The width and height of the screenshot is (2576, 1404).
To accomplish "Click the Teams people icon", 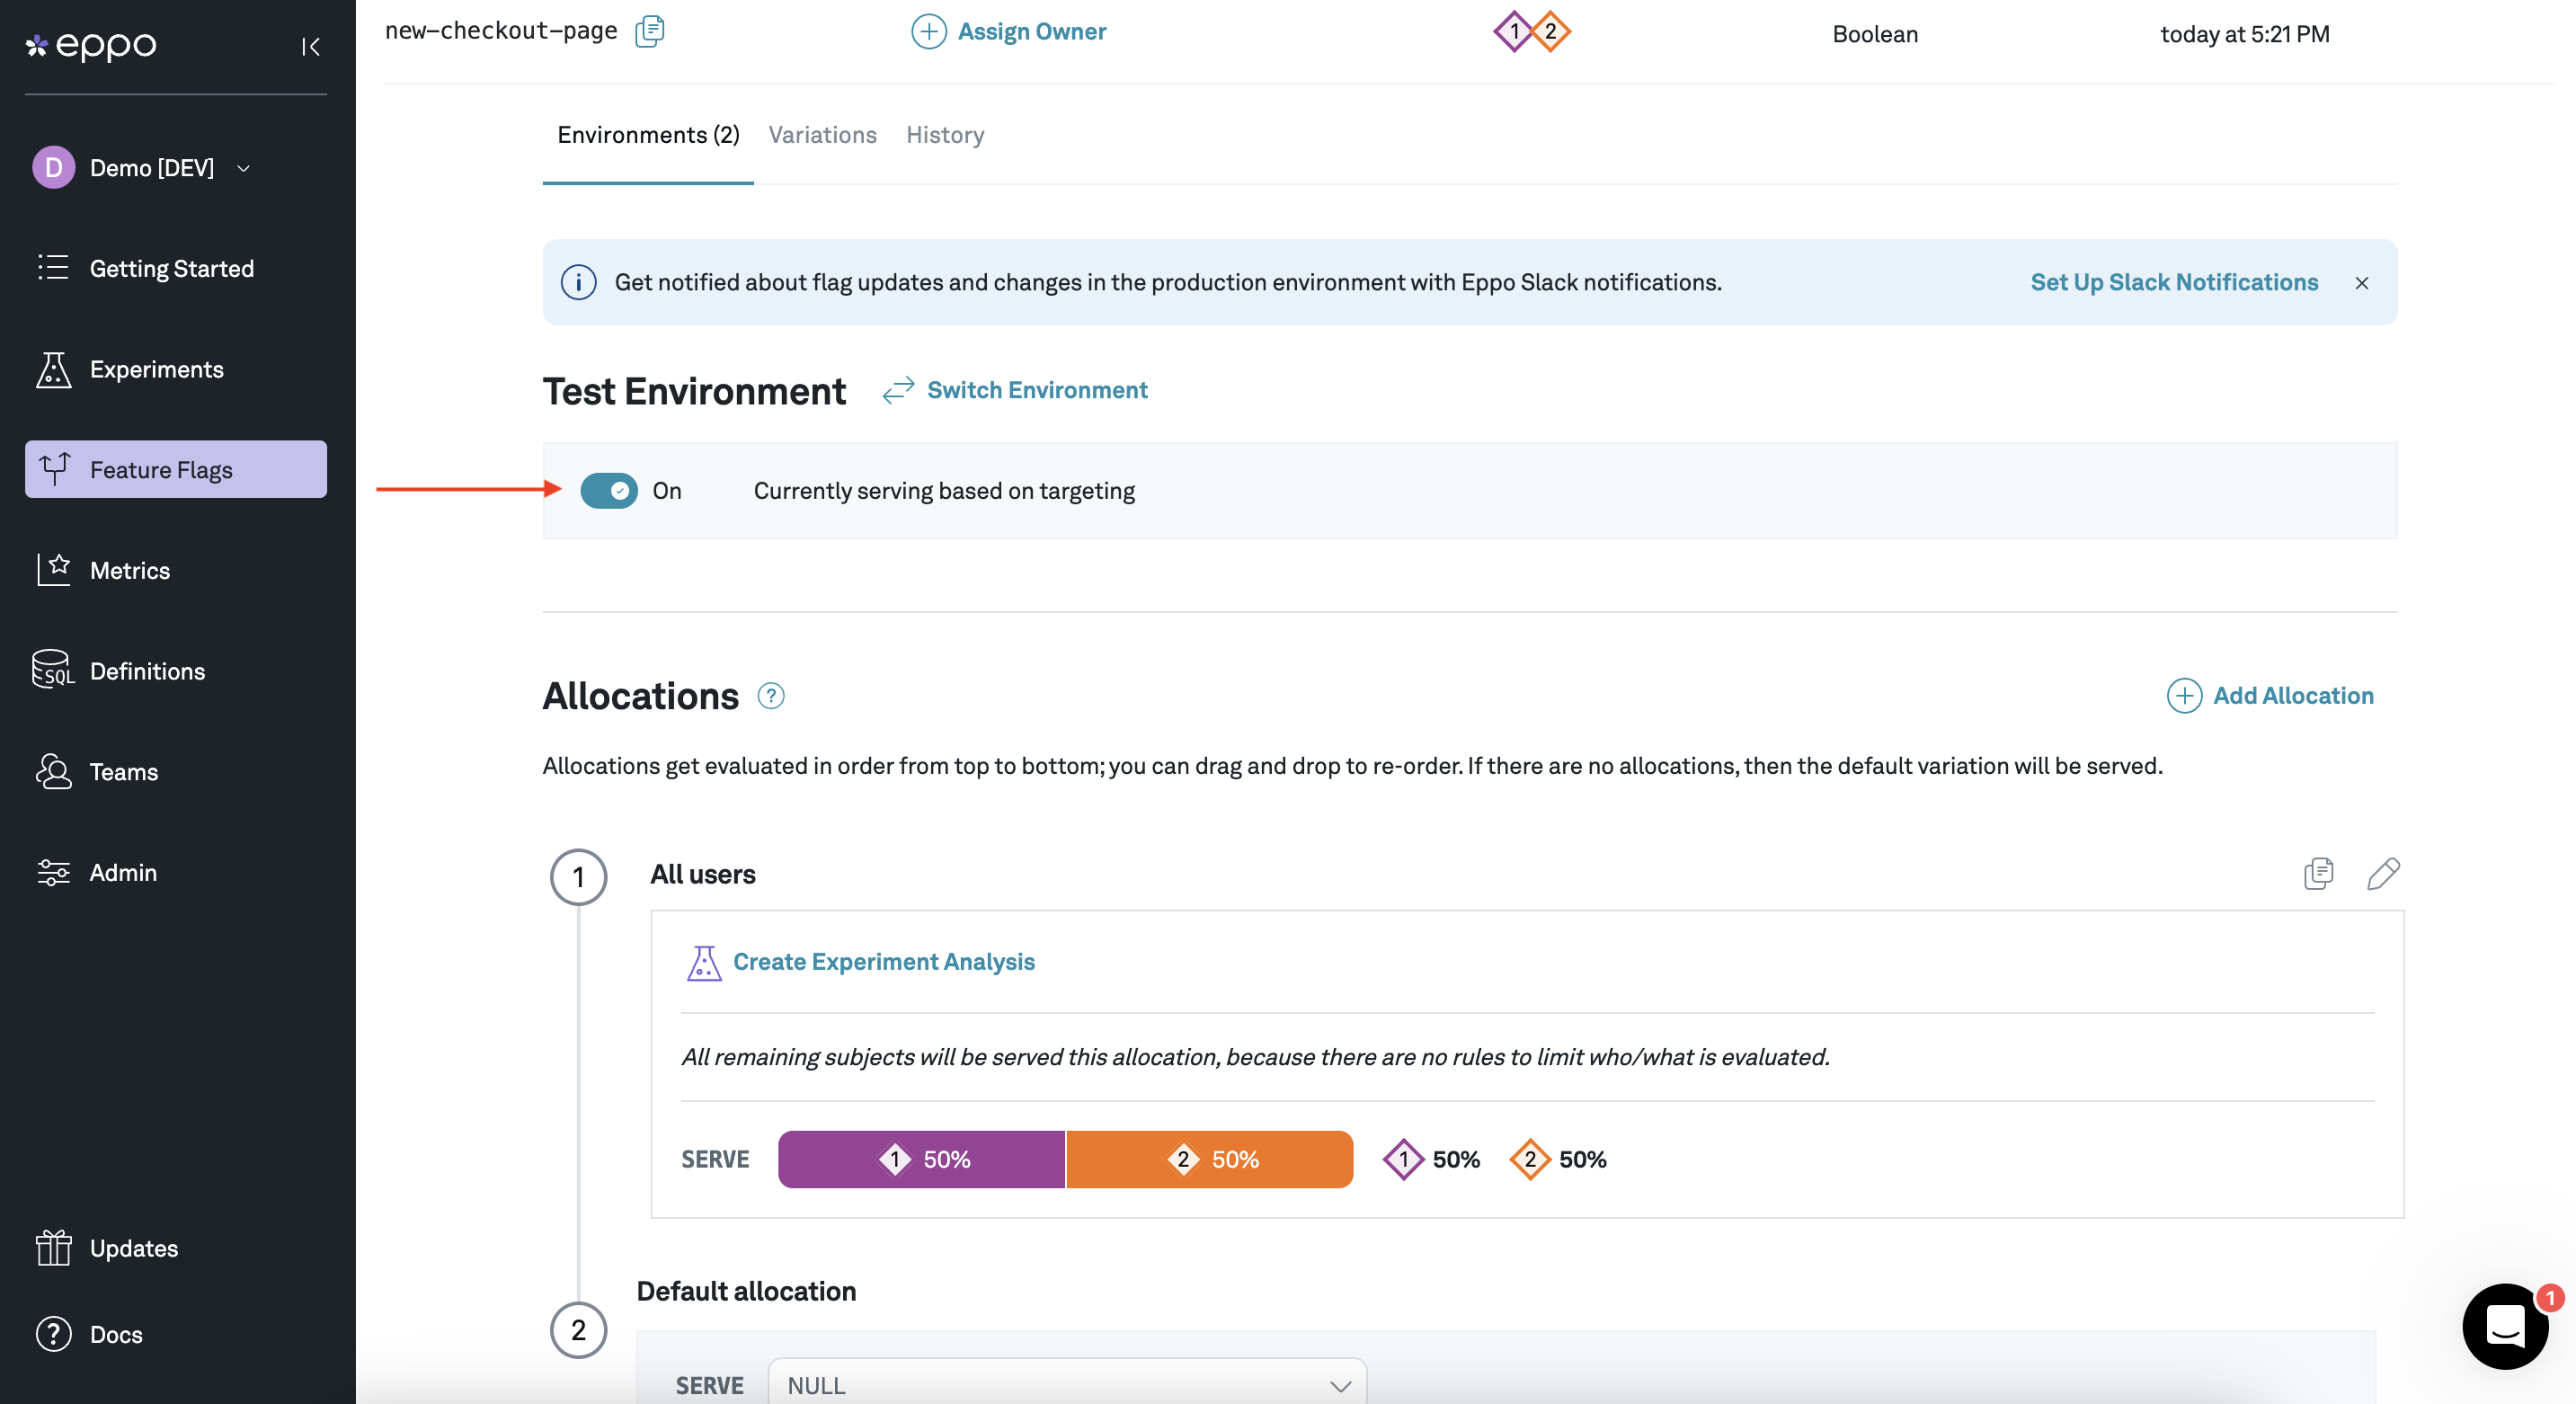I will pyautogui.click(x=54, y=771).
